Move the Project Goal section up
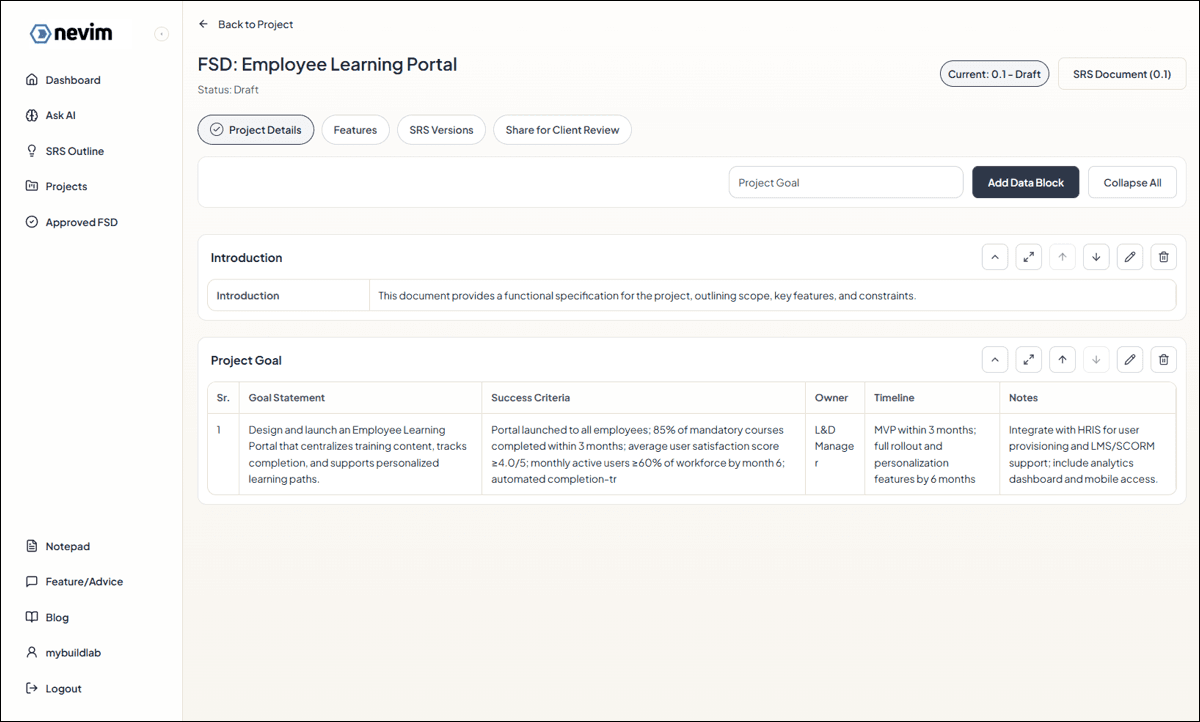The width and height of the screenshot is (1200, 722). pyautogui.click(x=1062, y=359)
